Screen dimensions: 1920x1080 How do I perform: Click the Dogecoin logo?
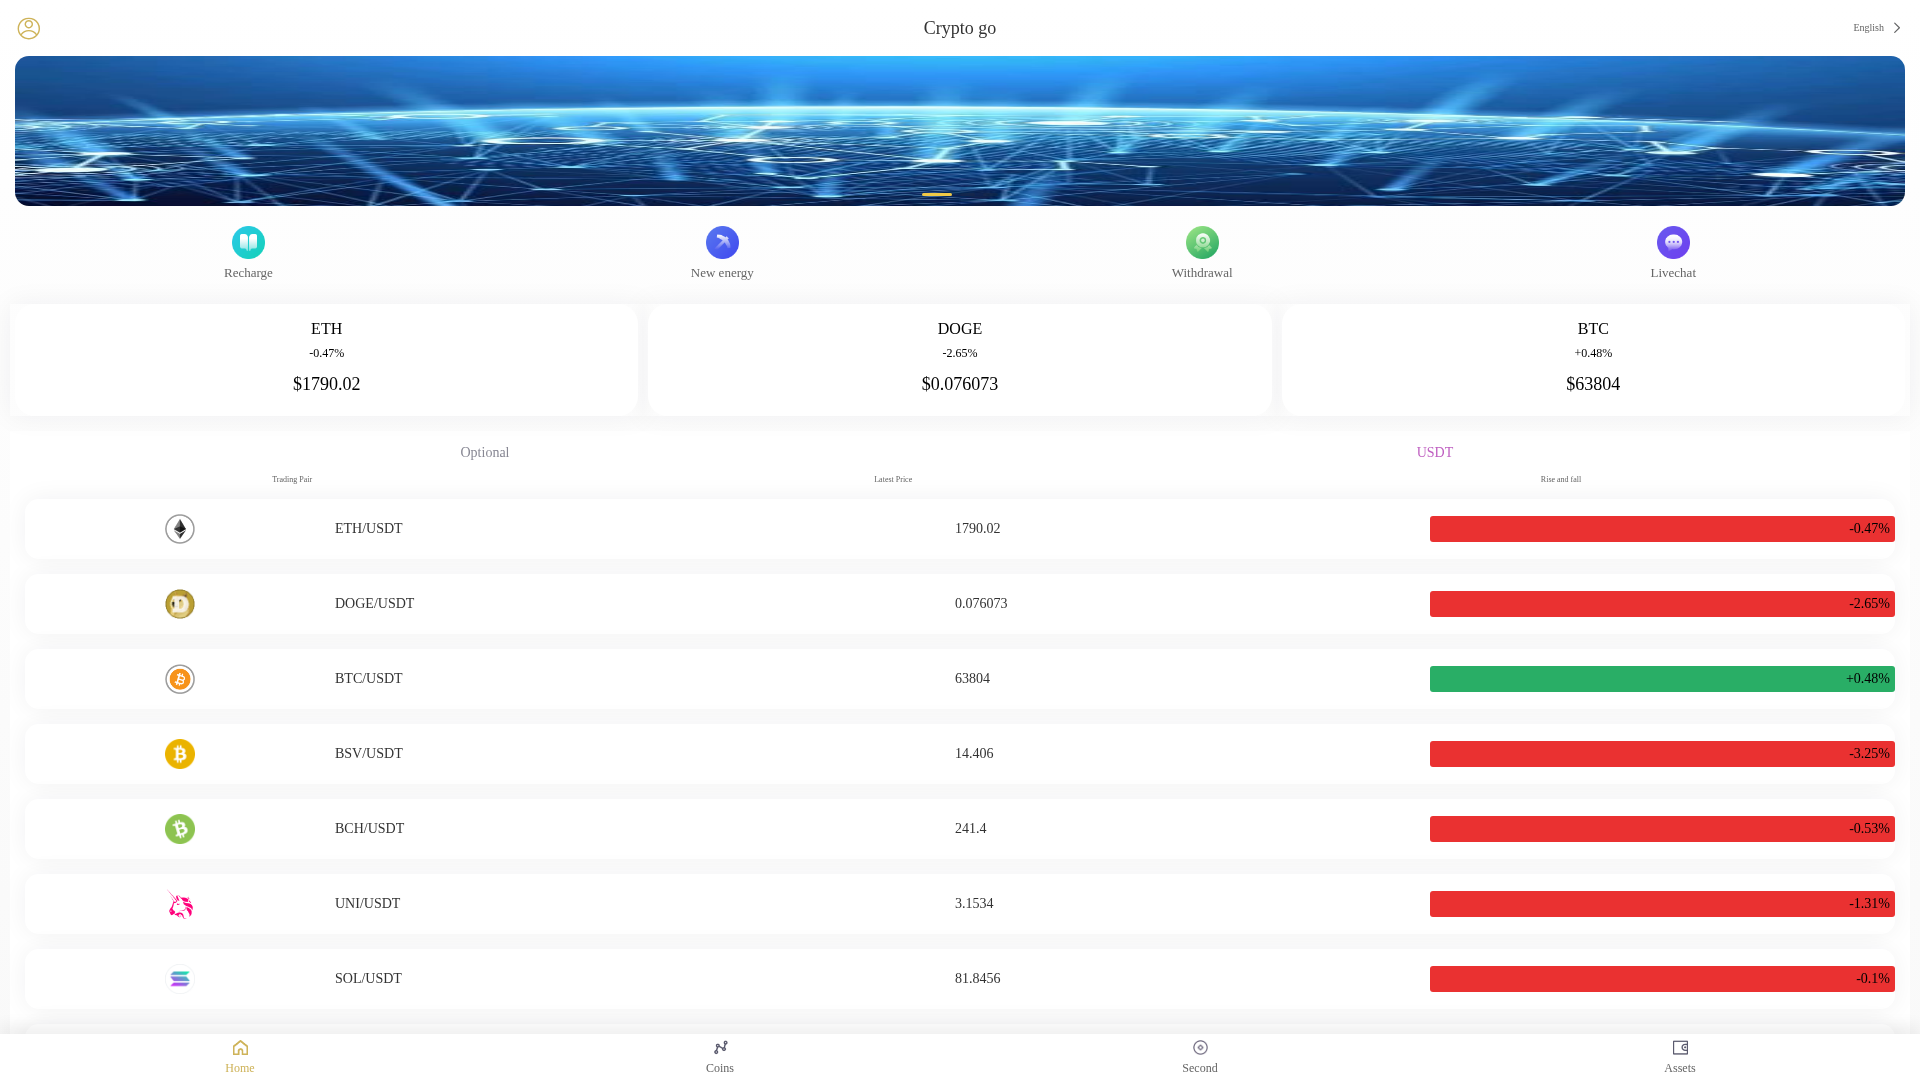tap(180, 604)
